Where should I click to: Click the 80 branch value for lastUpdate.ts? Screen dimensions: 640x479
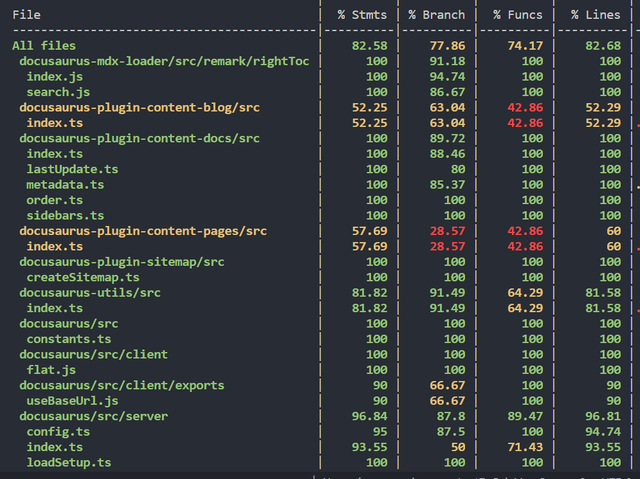click(x=458, y=169)
